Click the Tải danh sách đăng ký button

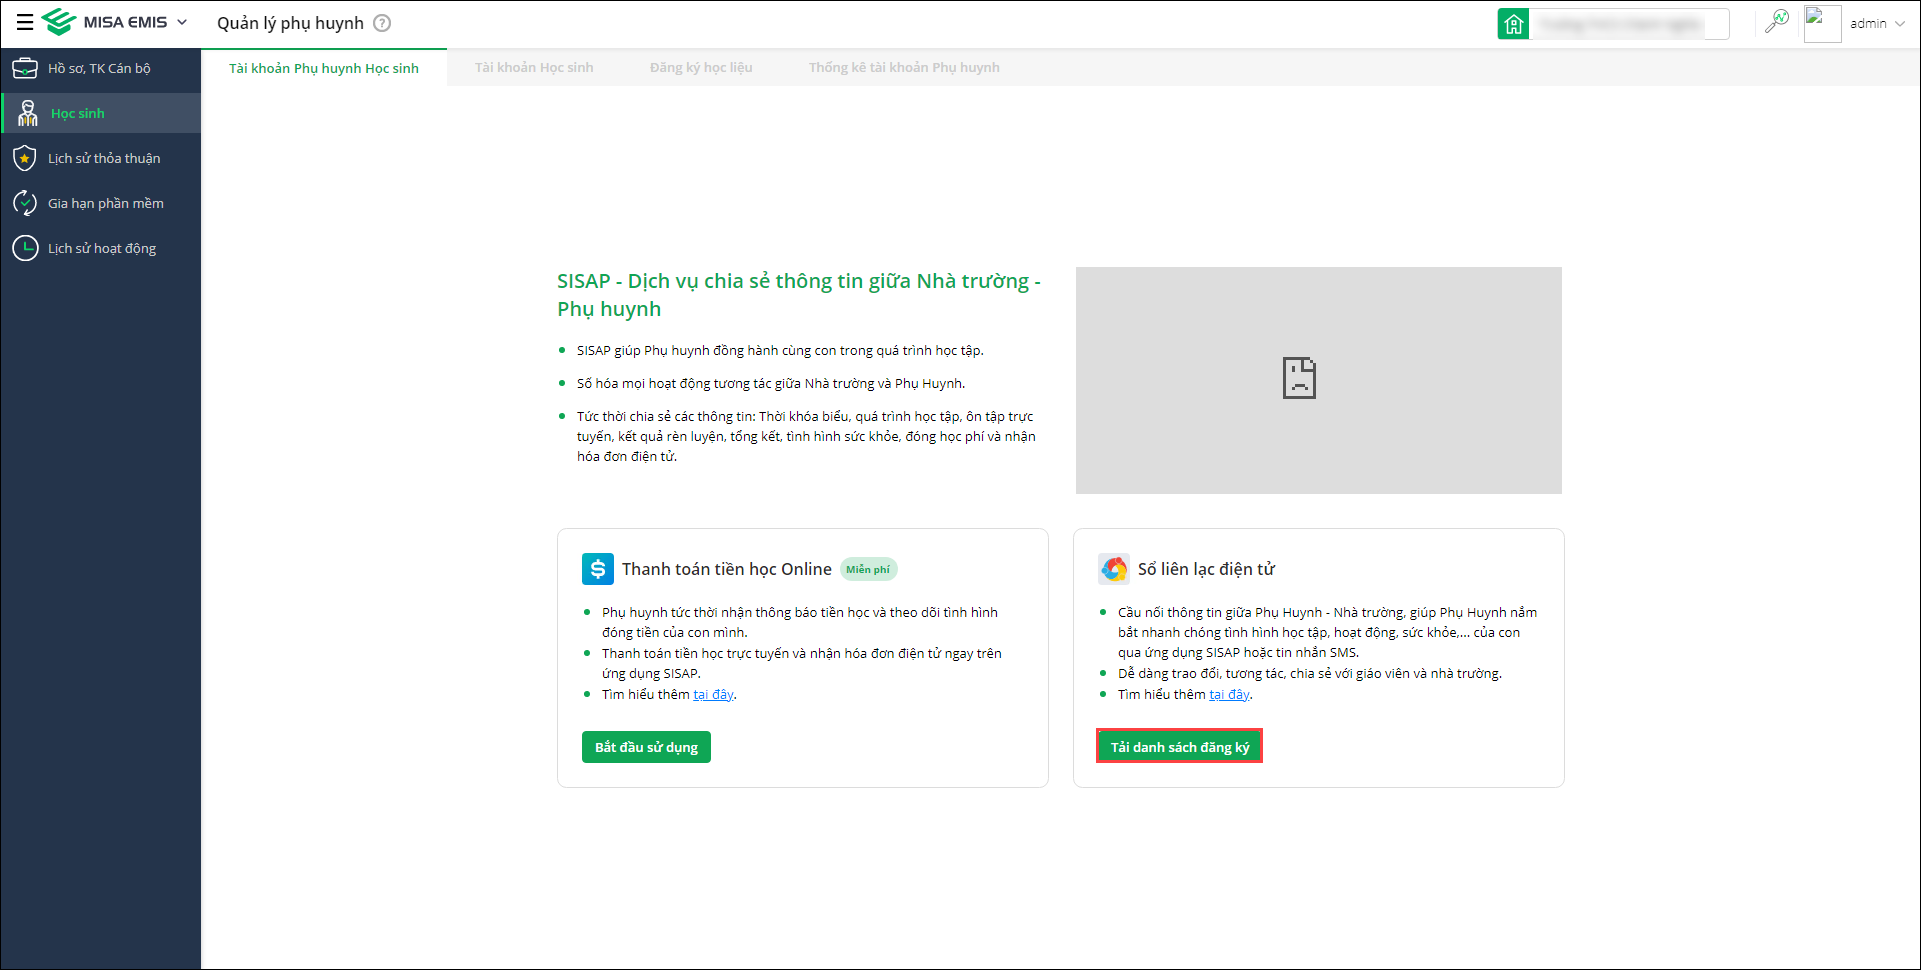pos(1180,747)
